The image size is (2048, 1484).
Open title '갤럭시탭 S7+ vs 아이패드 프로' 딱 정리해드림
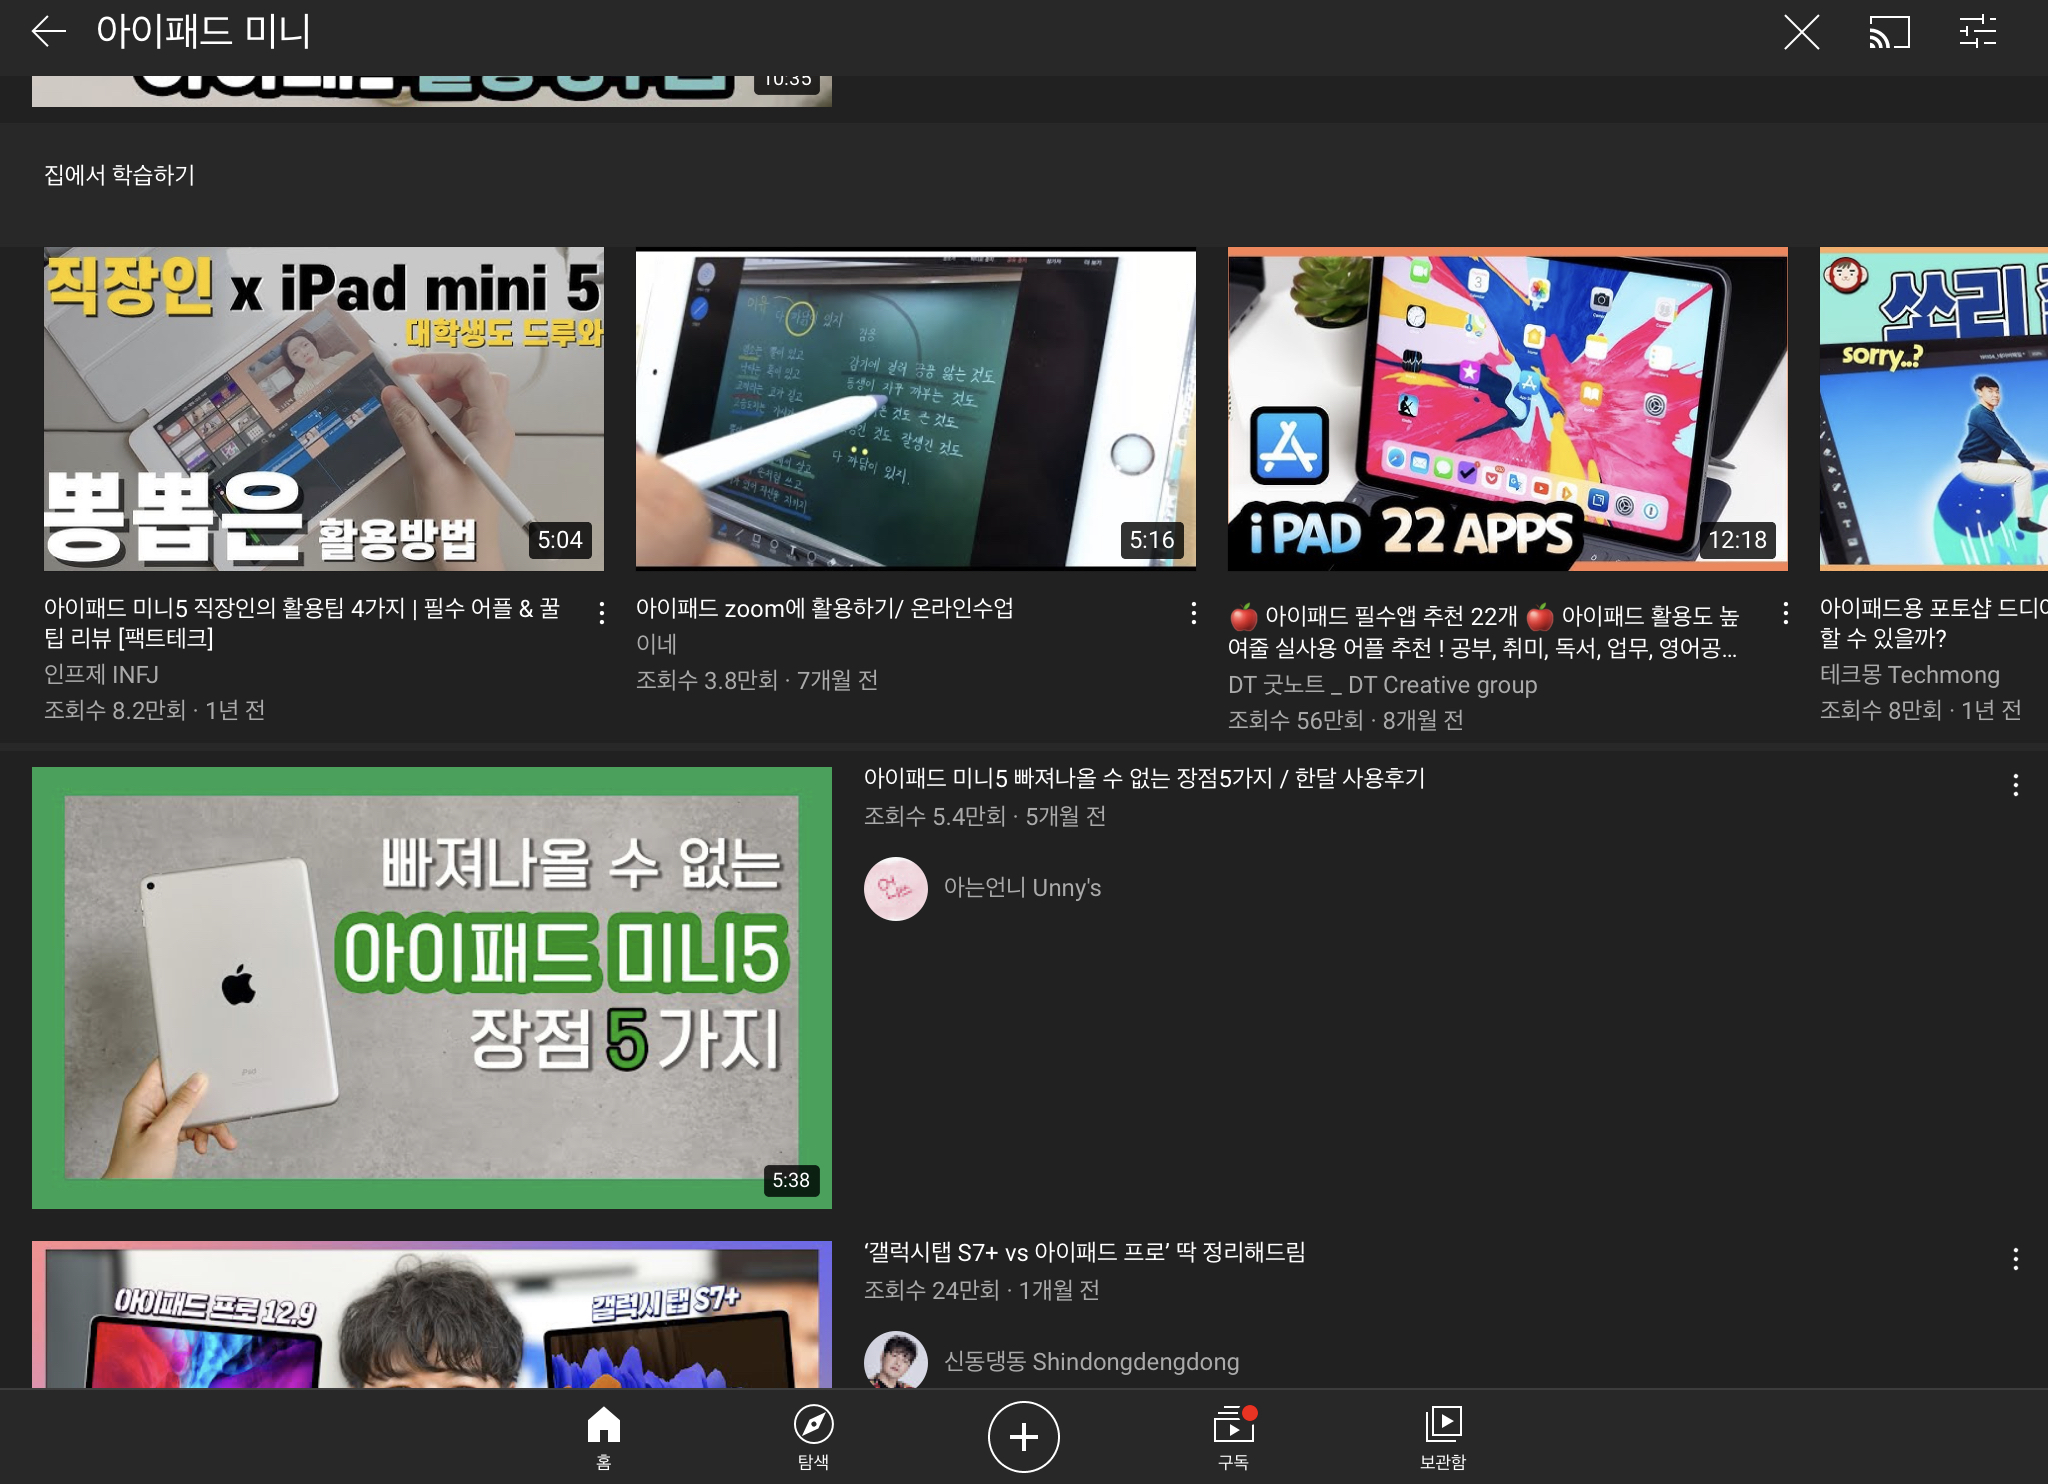[1085, 1252]
